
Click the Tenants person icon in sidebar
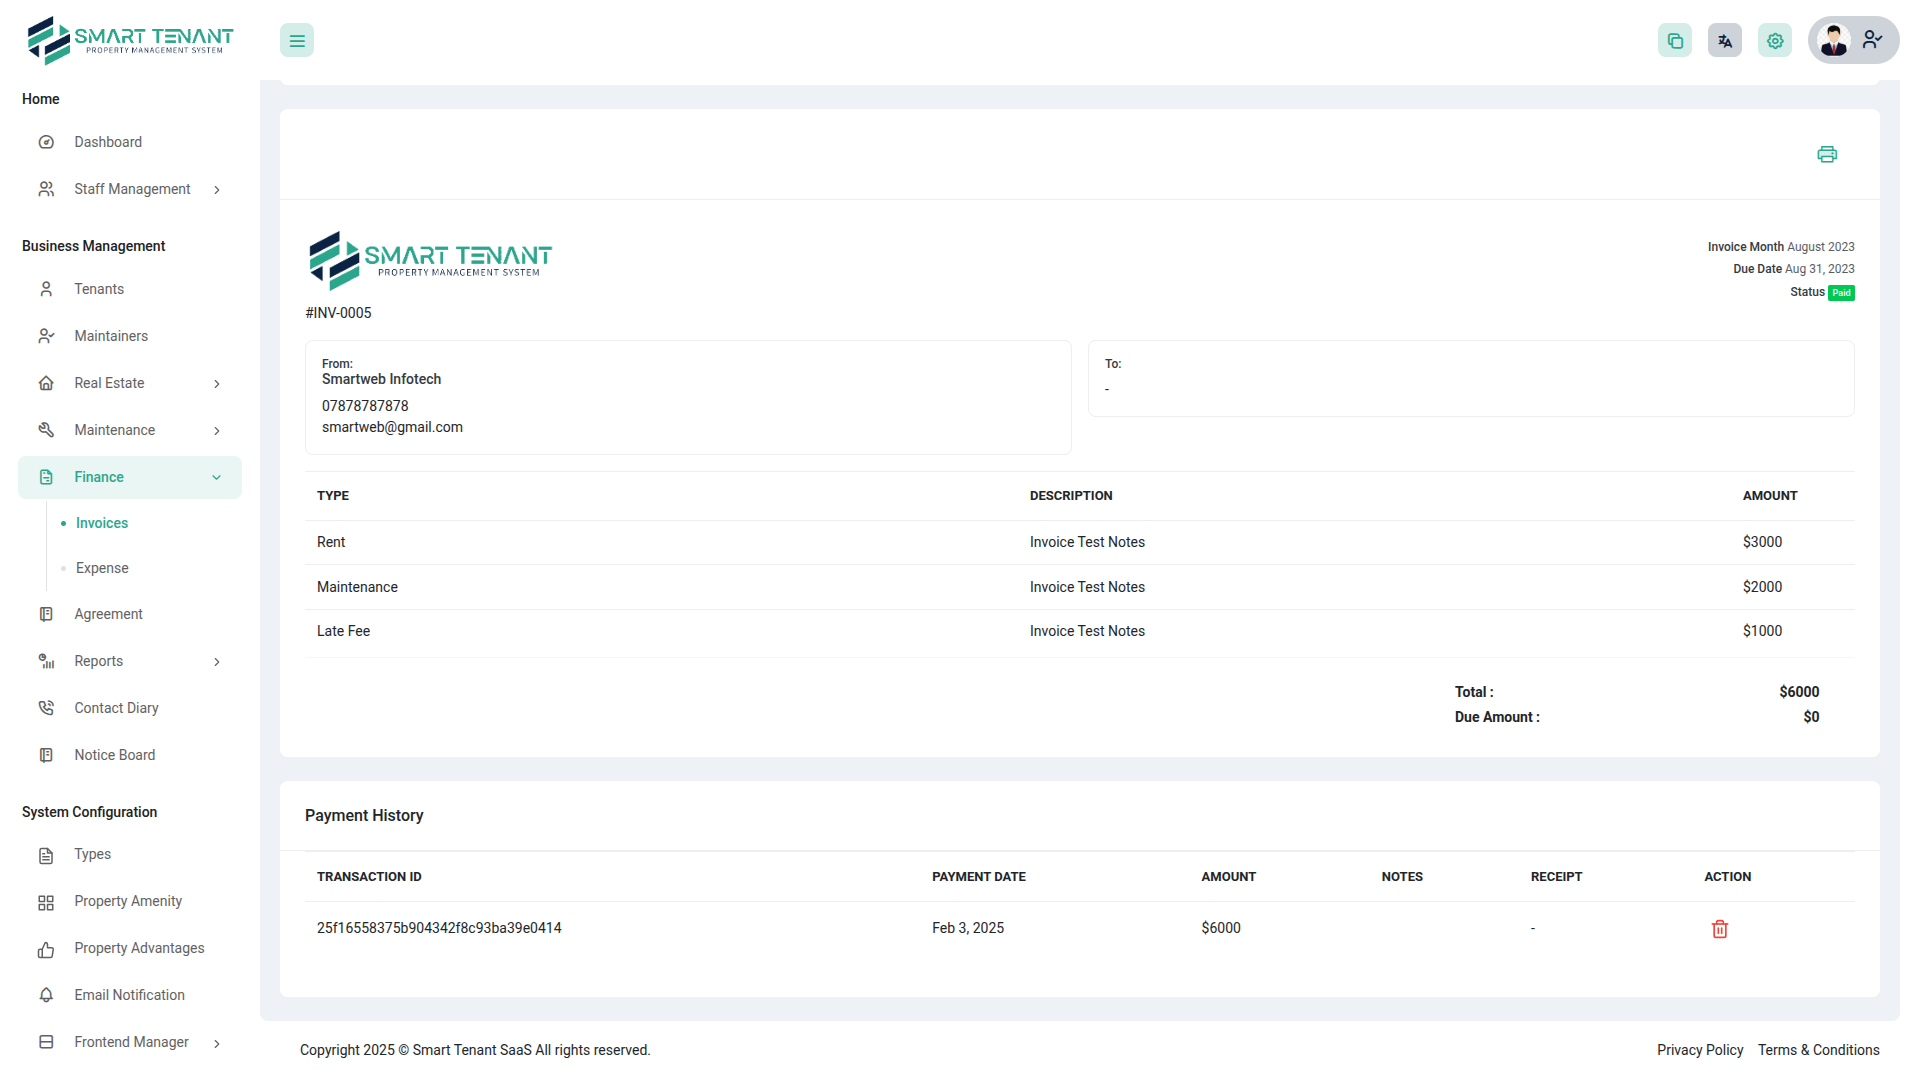pos(46,289)
